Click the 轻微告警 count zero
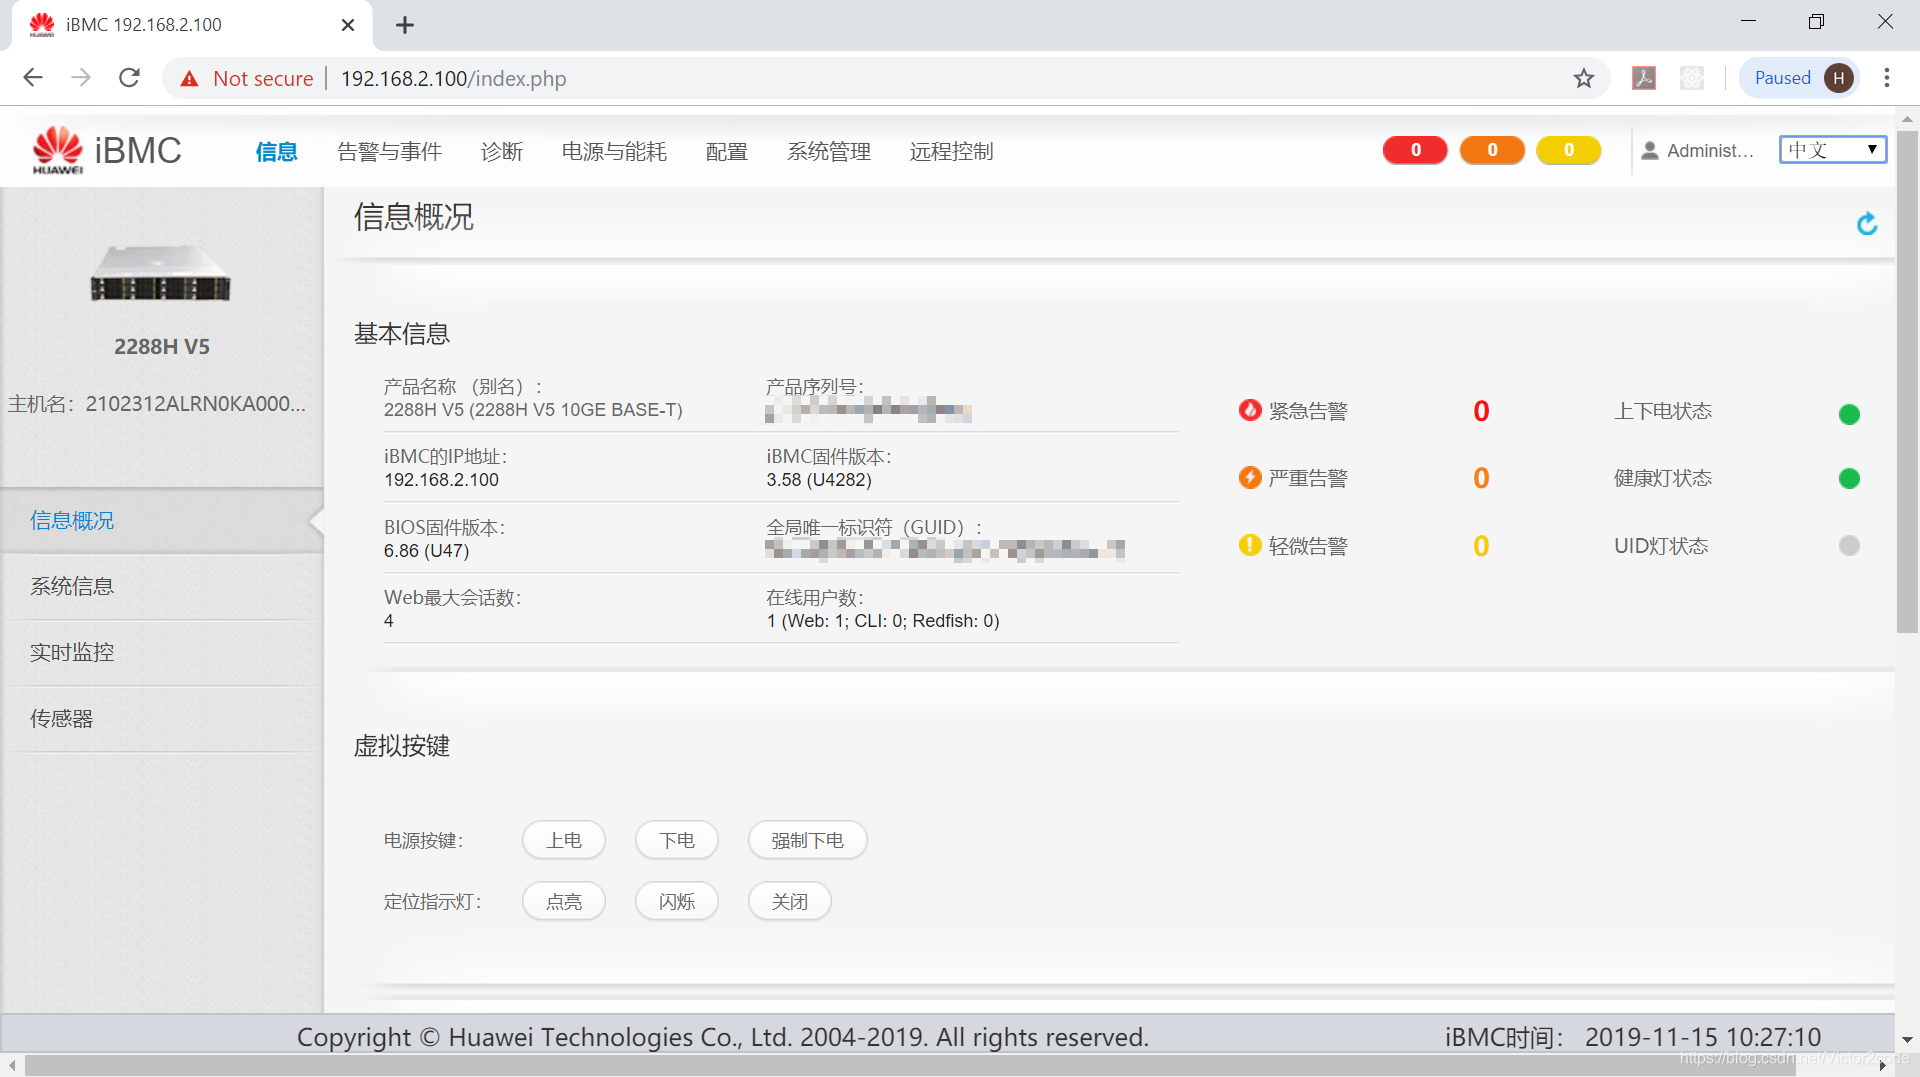Image resolution: width=1920 pixels, height=1077 pixels. point(1481,546)
